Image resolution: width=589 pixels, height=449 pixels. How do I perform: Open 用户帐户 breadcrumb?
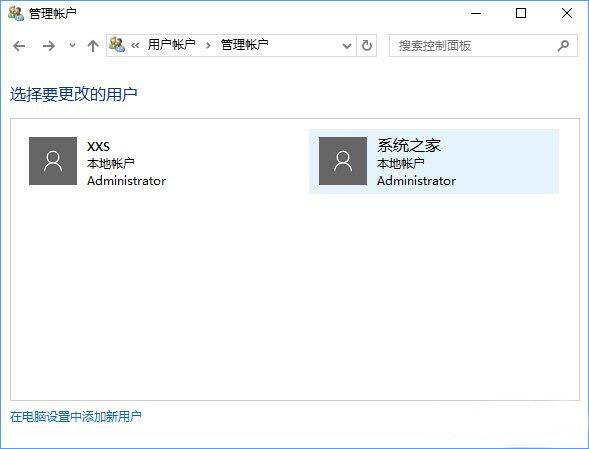click(172, 45)
